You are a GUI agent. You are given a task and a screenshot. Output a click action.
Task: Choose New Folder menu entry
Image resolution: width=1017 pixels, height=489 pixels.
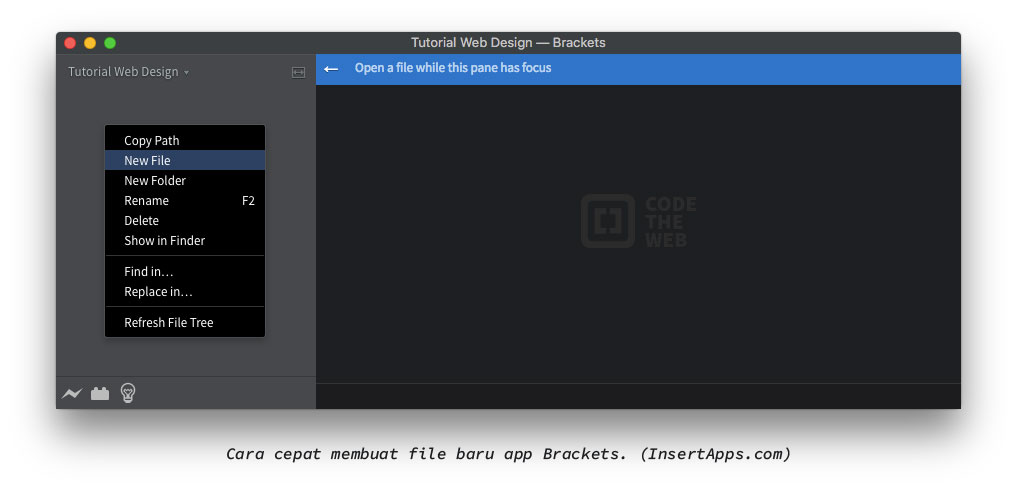point(185,180)
